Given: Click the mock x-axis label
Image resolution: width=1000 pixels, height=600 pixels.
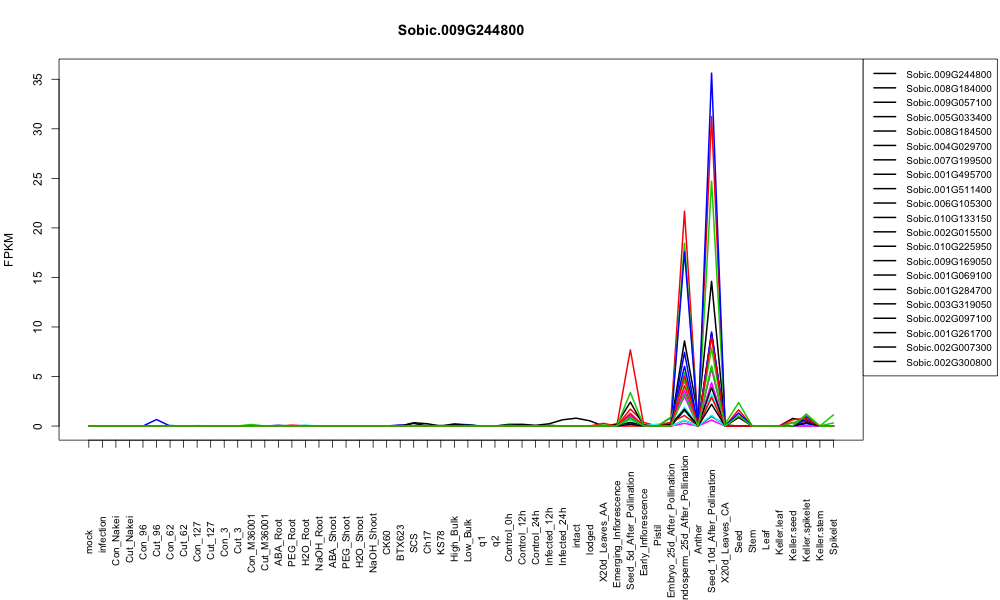Looking at the screenshot, I should tap(89, 542).
